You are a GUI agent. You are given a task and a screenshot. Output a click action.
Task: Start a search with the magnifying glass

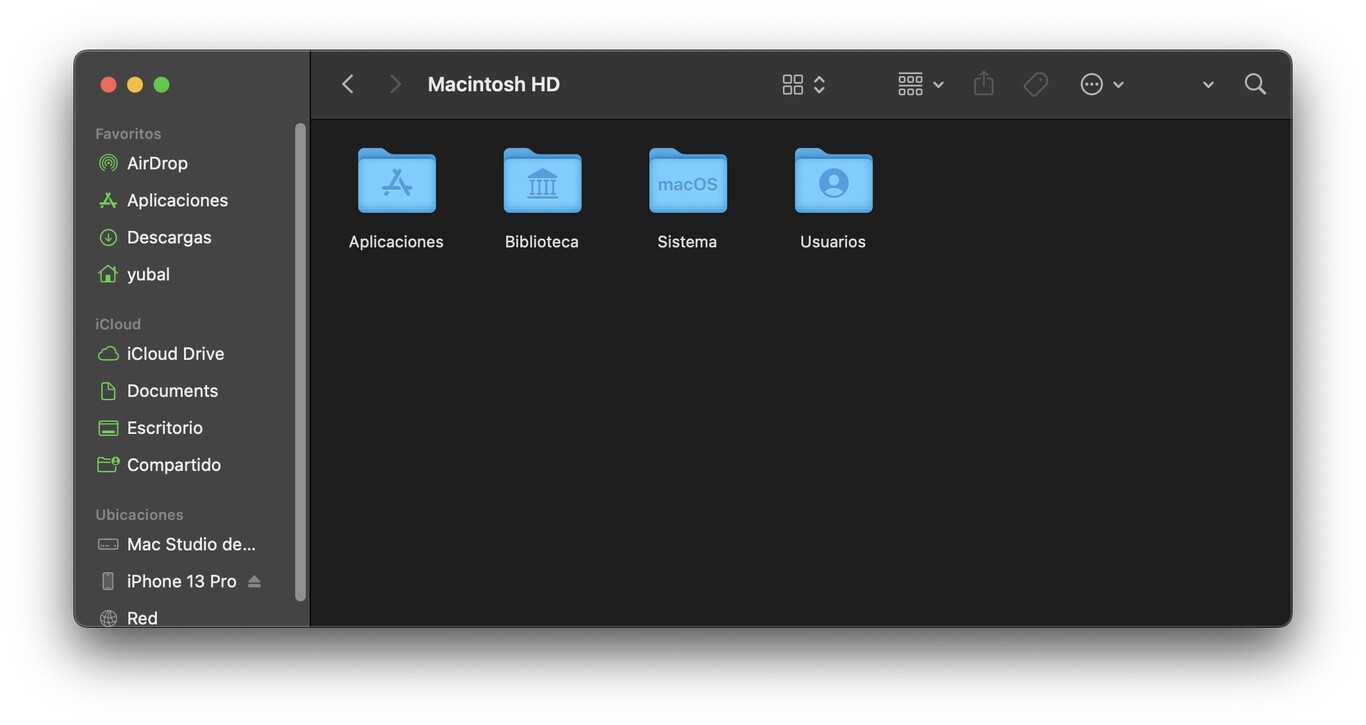point(1255,84)
